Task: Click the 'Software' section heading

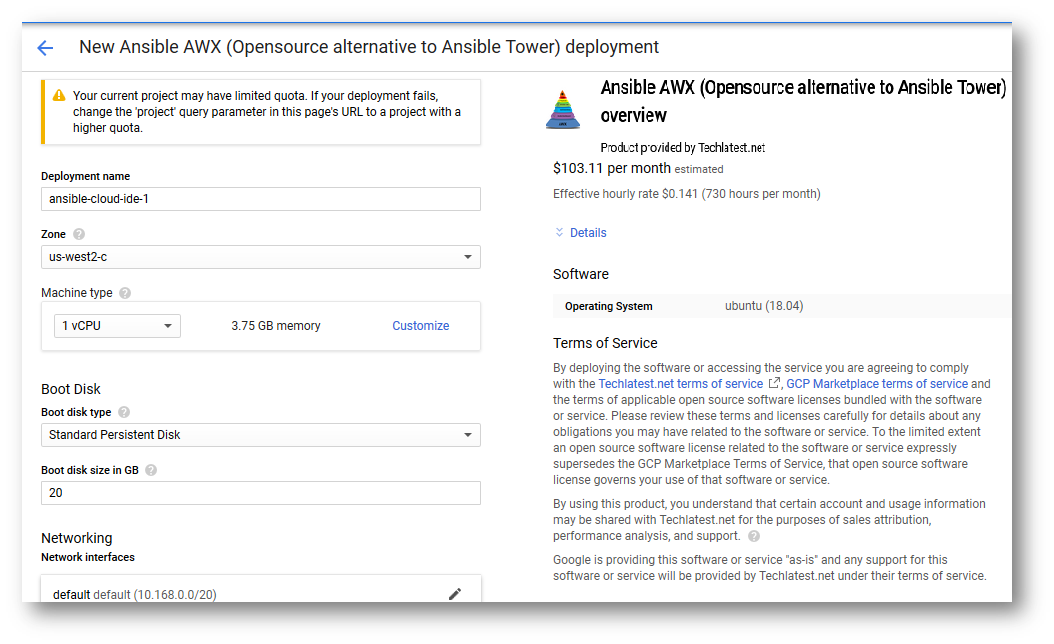Action: point(581,274)
